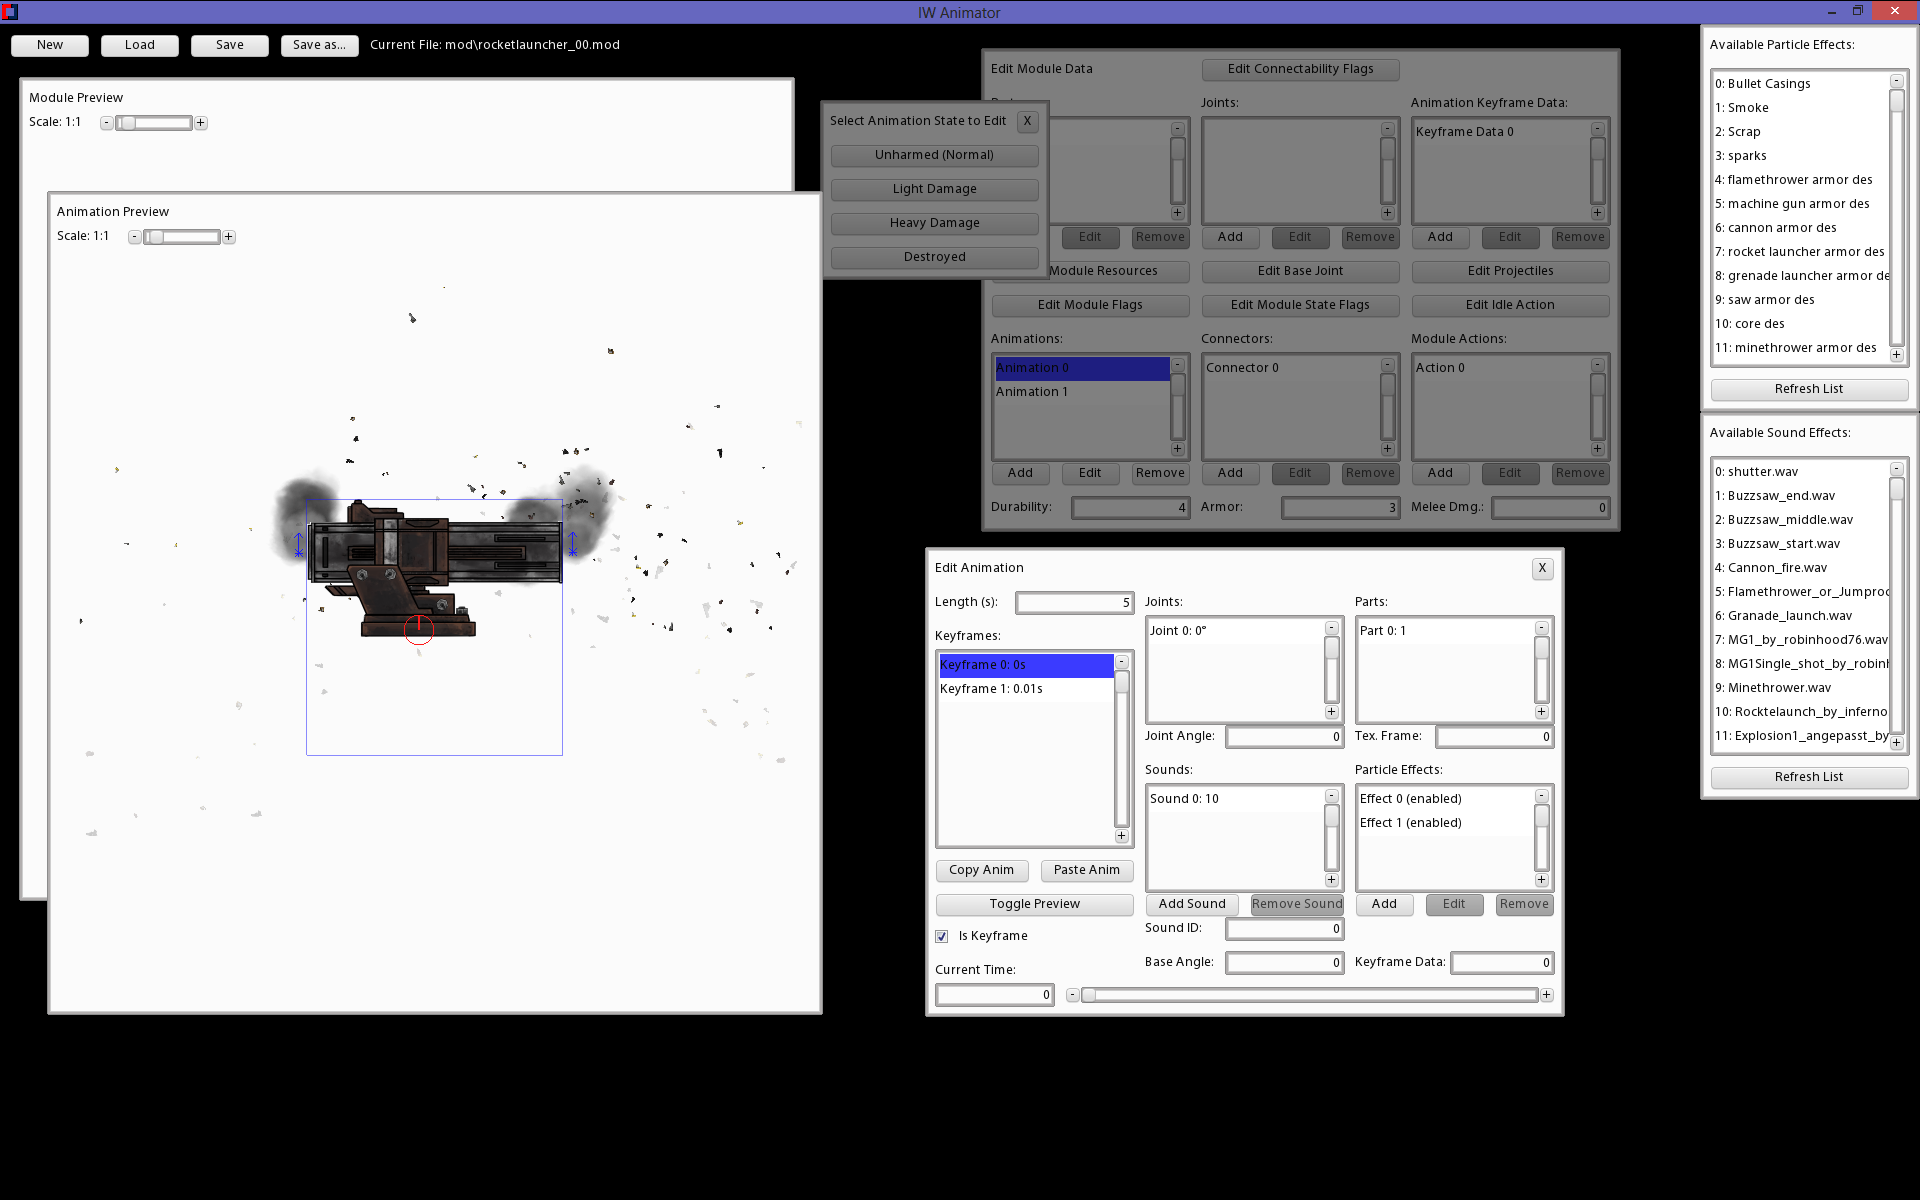Open the Edit Projectiles editor
The height and width of the screenshot is (1200, 1920).
[1510, 271]
